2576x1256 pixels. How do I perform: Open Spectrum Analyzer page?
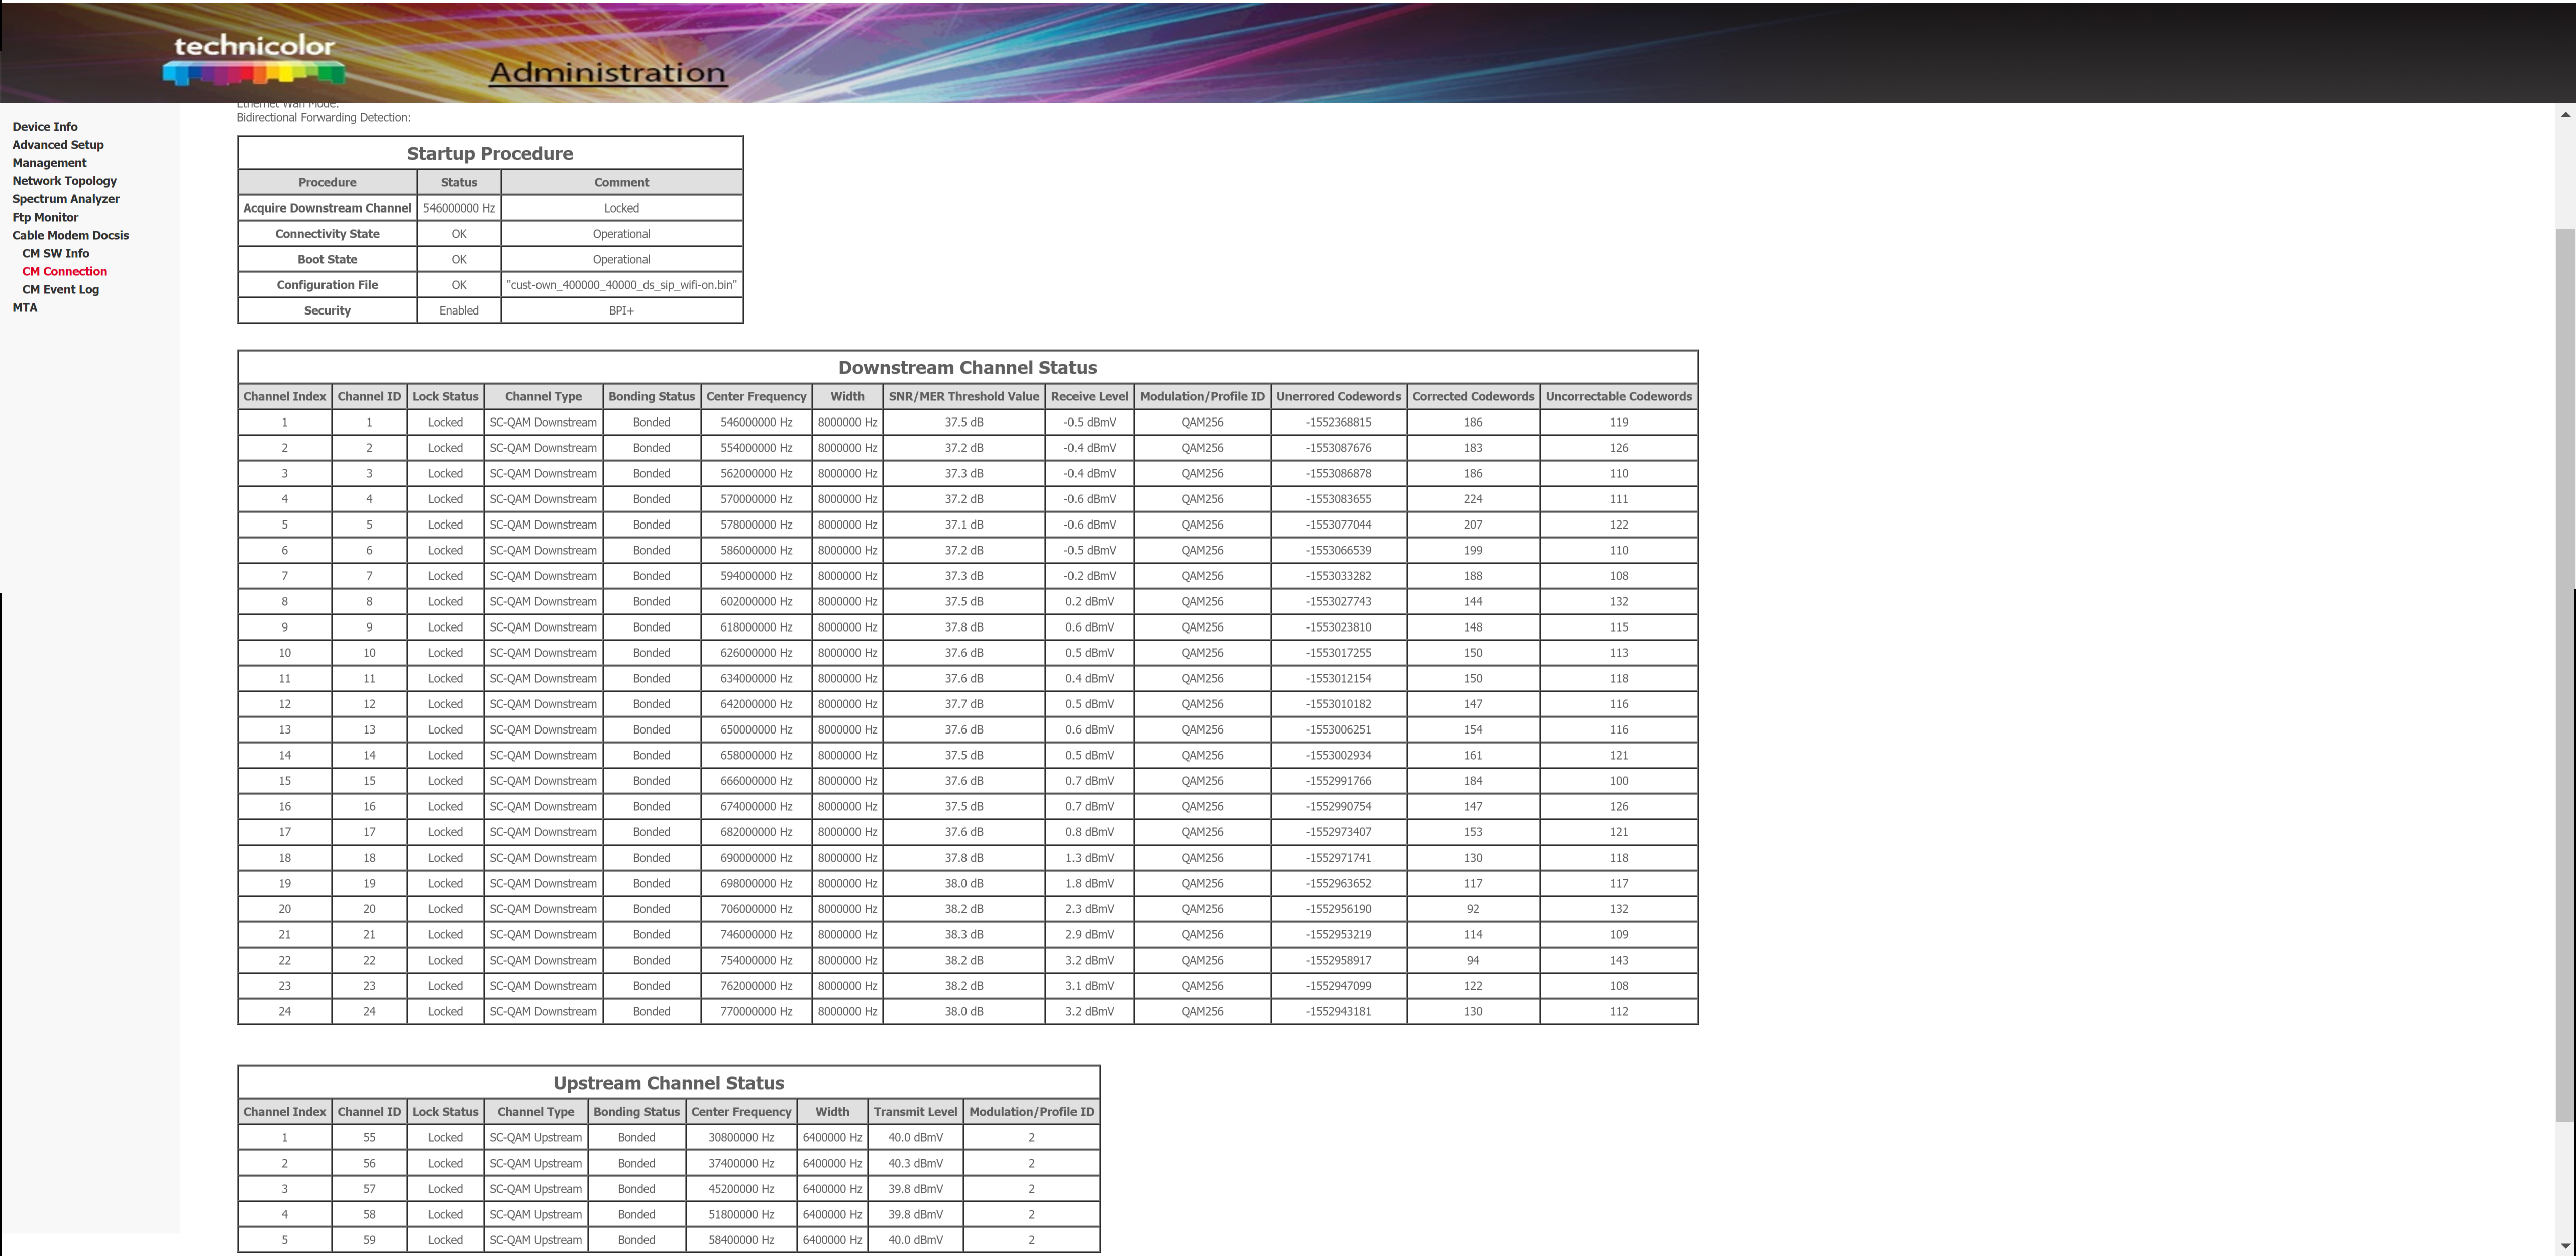click(65, 199)
